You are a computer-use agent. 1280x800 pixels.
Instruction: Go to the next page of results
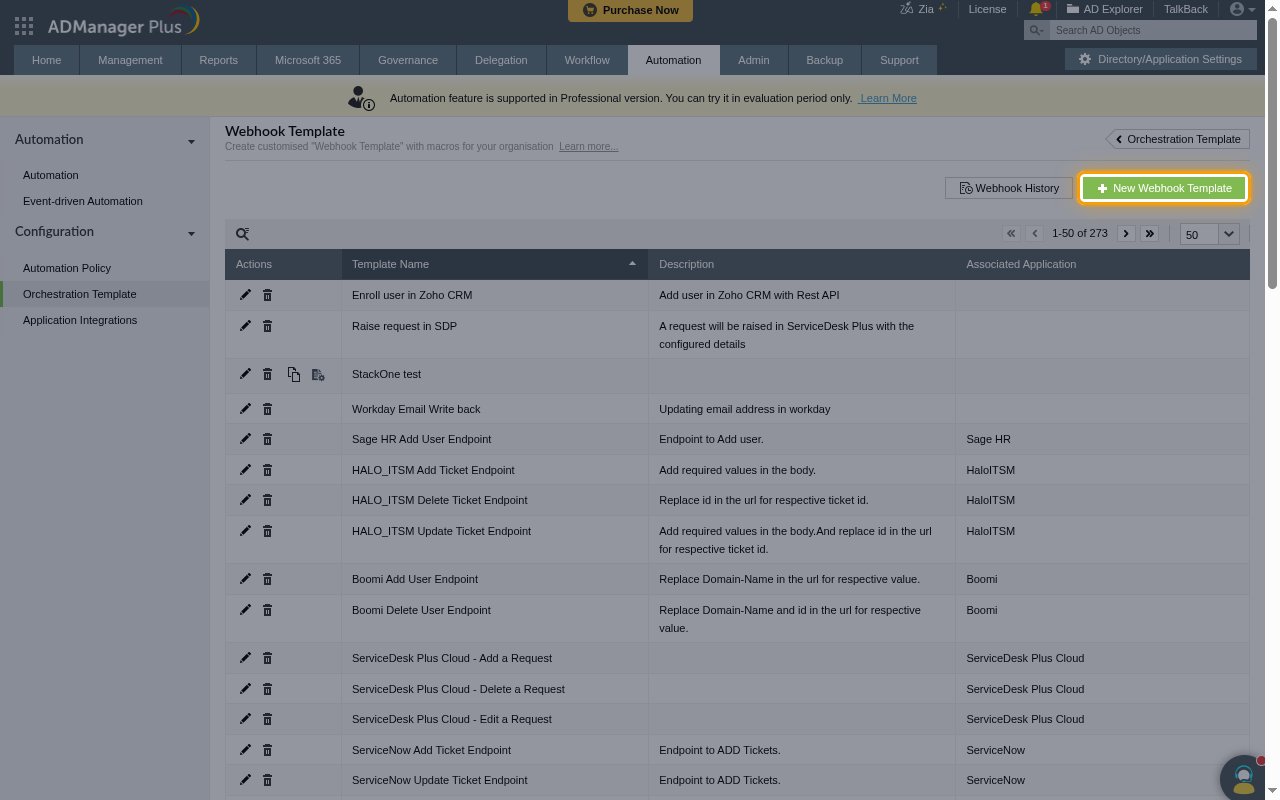(x=1126, y=234)
